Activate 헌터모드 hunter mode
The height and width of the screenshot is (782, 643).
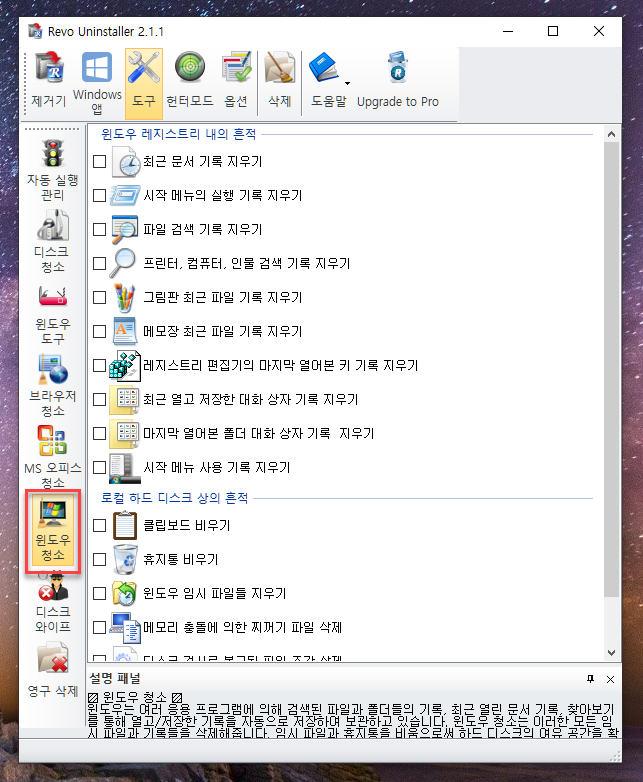click(190, 80)
